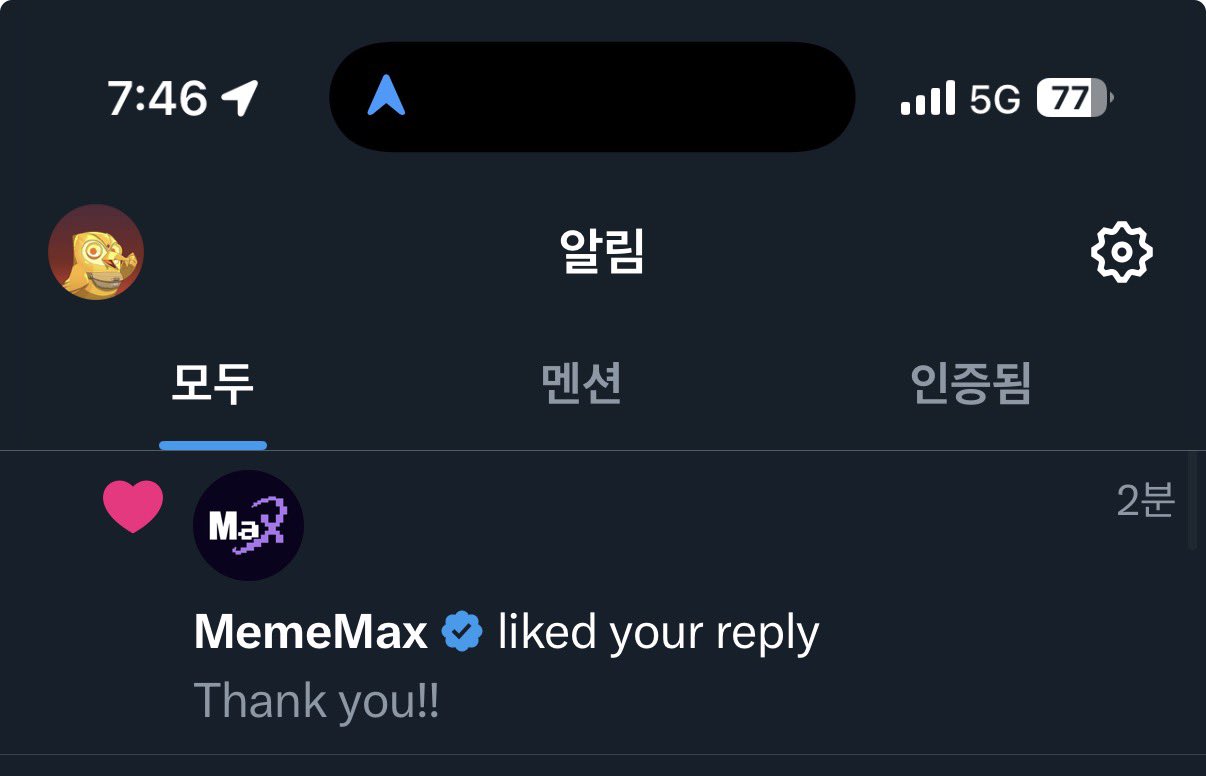Tap the owl profile avatar

(x=96, y=252)
